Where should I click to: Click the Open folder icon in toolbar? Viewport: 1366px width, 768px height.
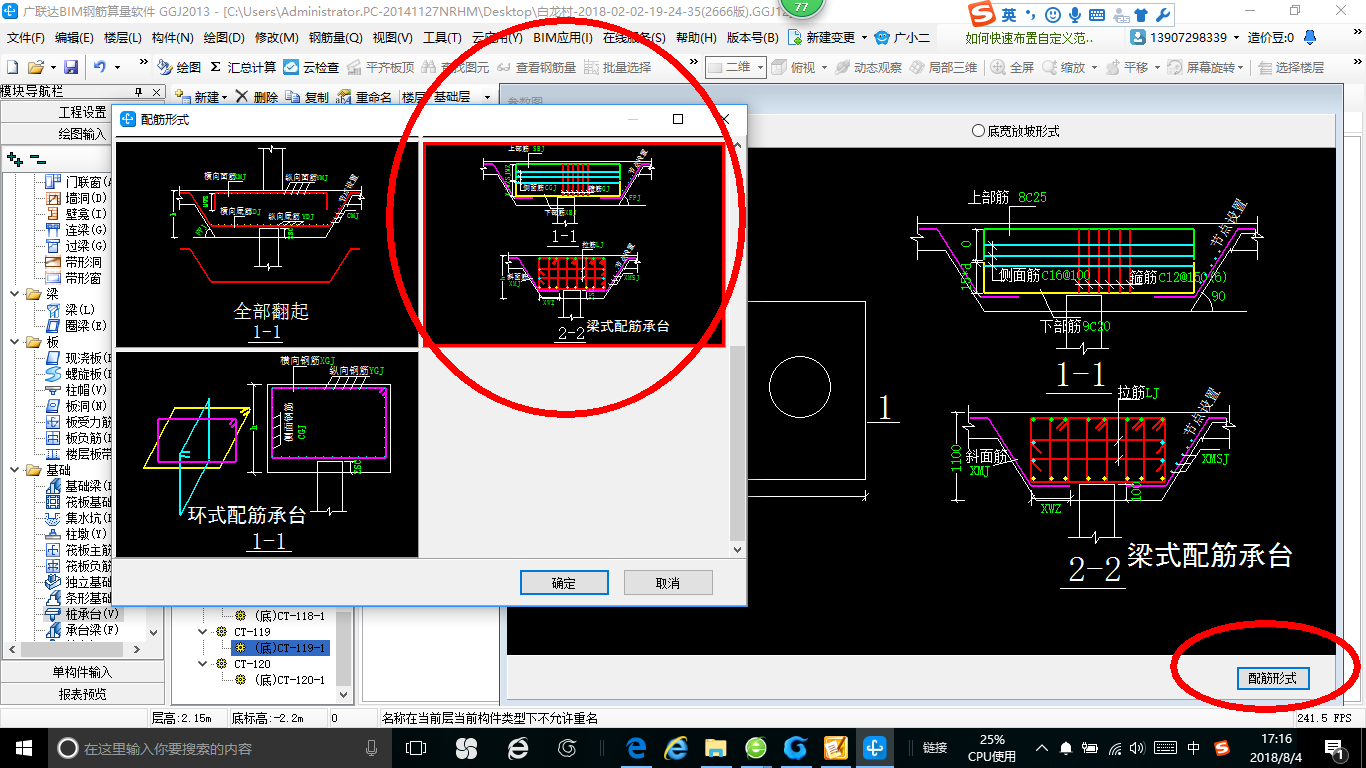35,67
